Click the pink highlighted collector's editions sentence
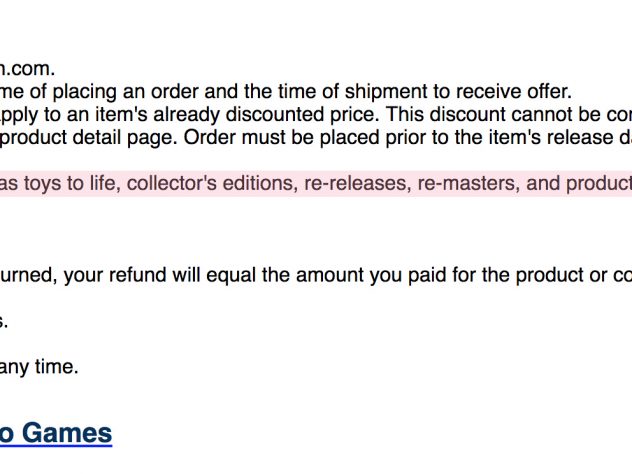The image size is (632, 474). [x=316, y=183]
